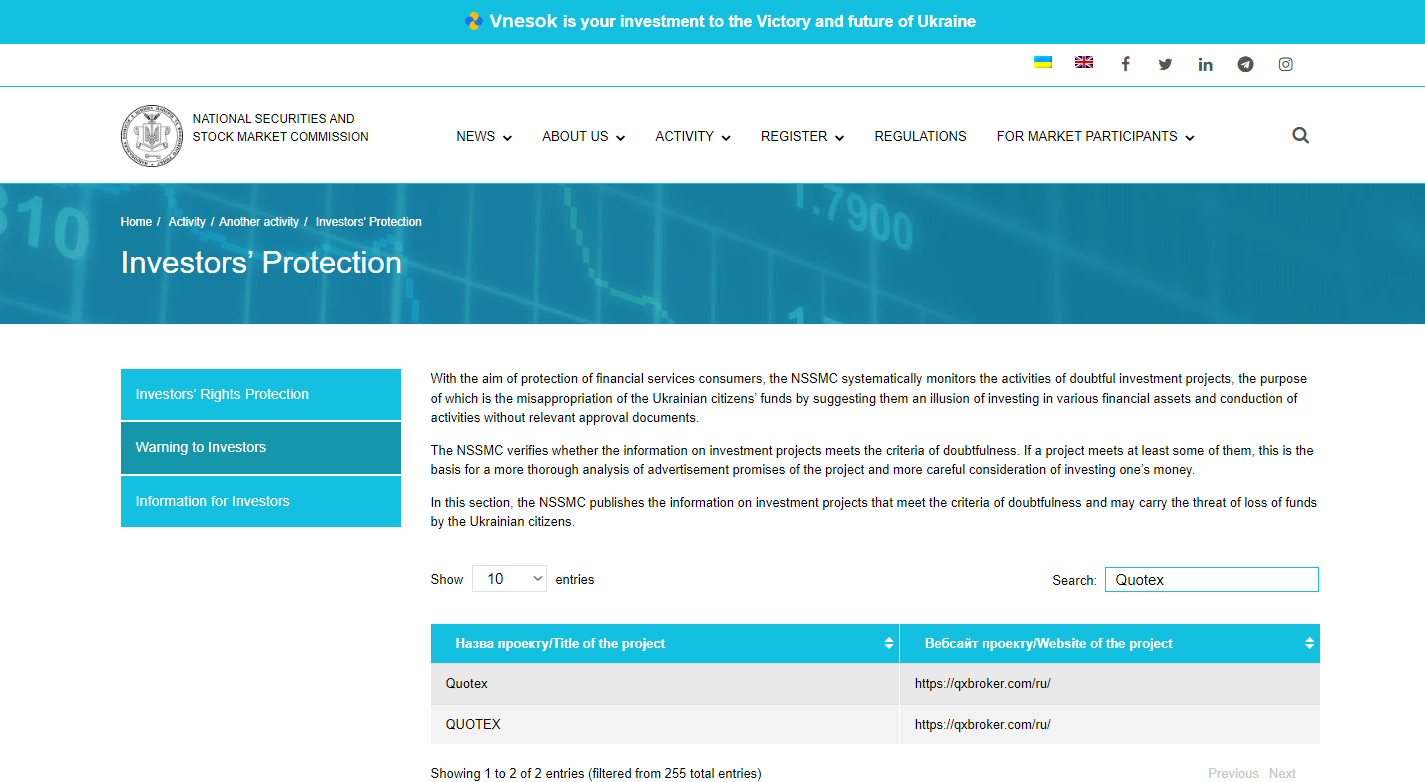The width and height of the screenshot is (1425, 782).
Task: Click Website of the project column header
Action: pos(1110,644)
